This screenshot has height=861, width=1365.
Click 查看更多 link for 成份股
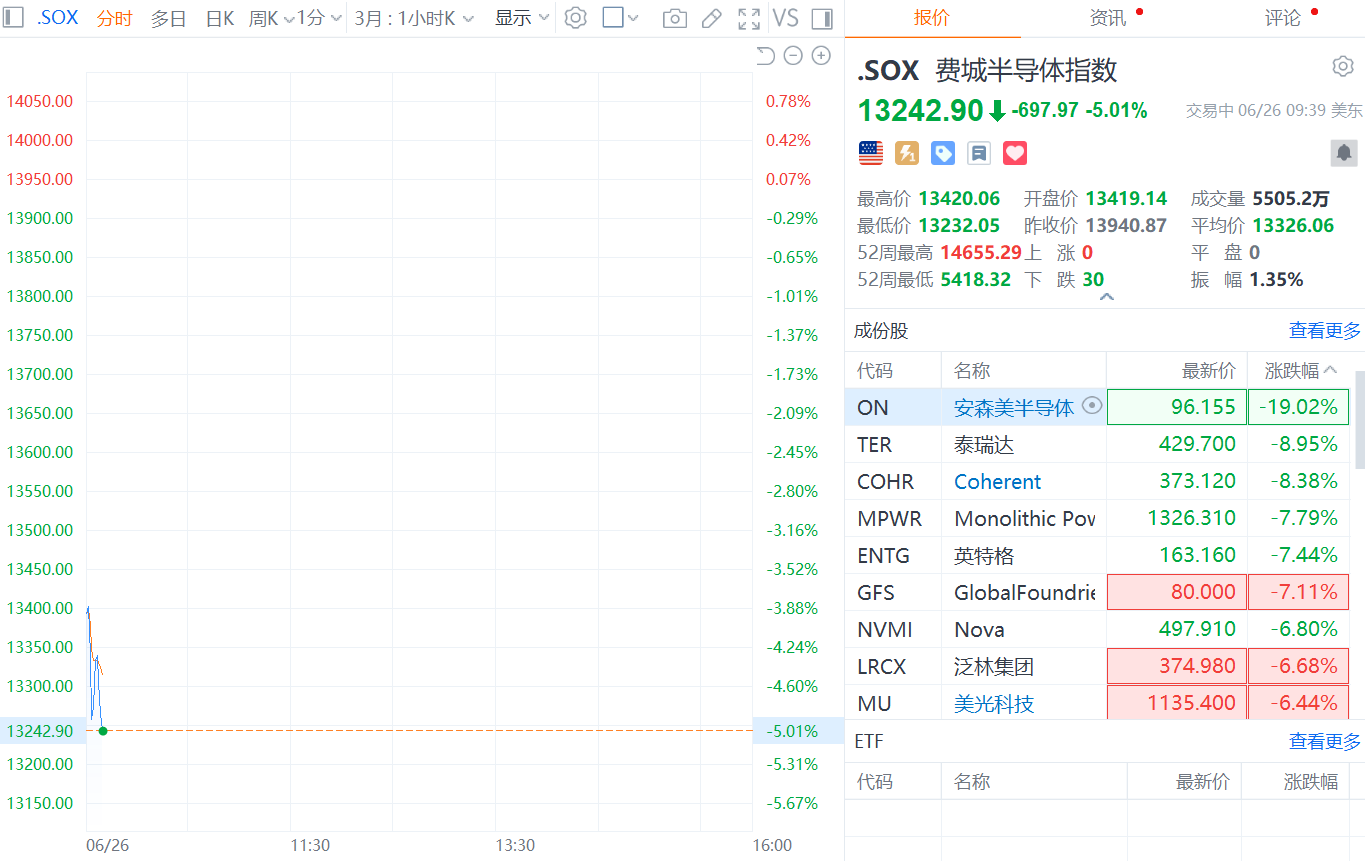[x=1325, y=330]
